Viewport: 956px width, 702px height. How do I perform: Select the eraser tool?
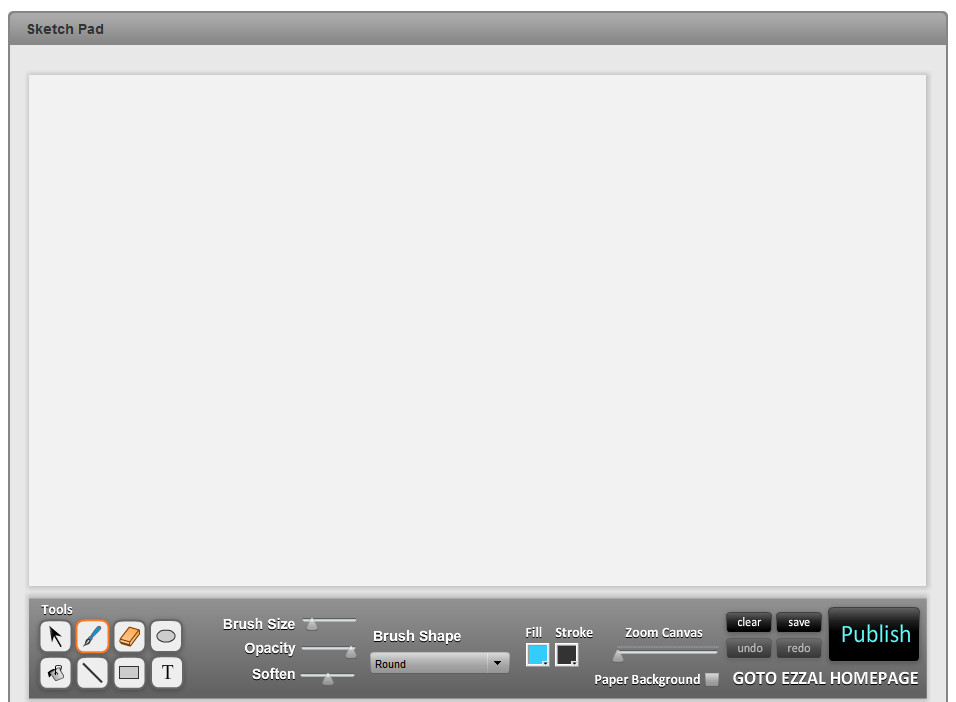tap(129, 636)
